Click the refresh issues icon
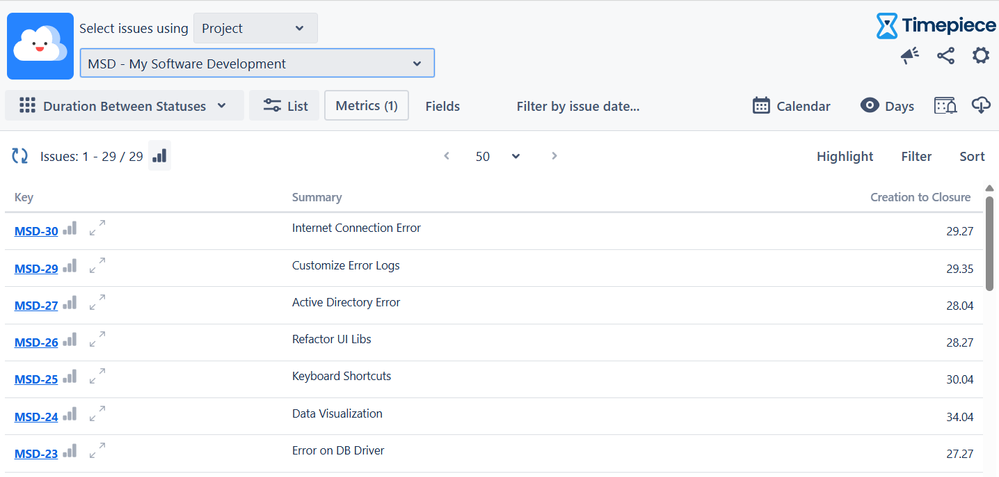This screenshot has height=477, width=999. (20, 156)
